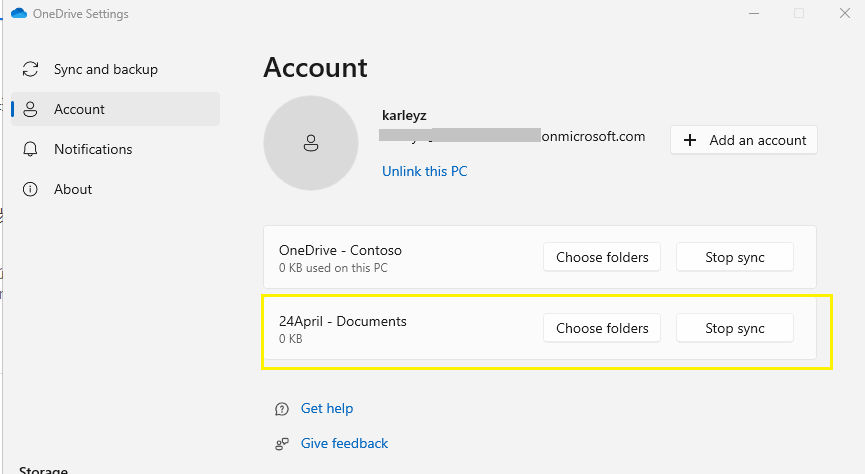Click the Unlink this PC link
The width and height of the screenshot is (865, 474).
point(424,172)
